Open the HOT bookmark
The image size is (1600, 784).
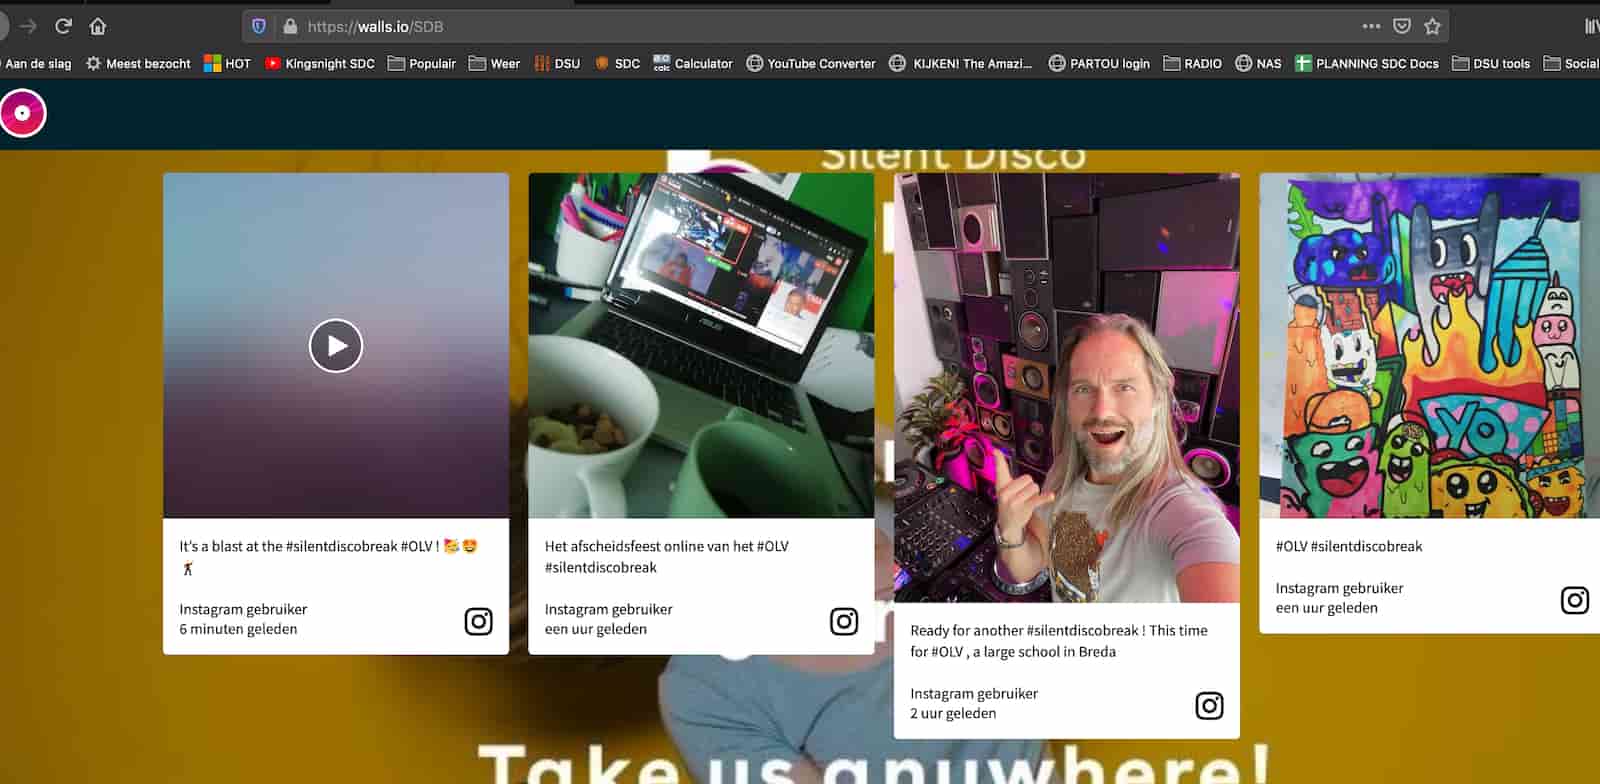pos(227,63)
